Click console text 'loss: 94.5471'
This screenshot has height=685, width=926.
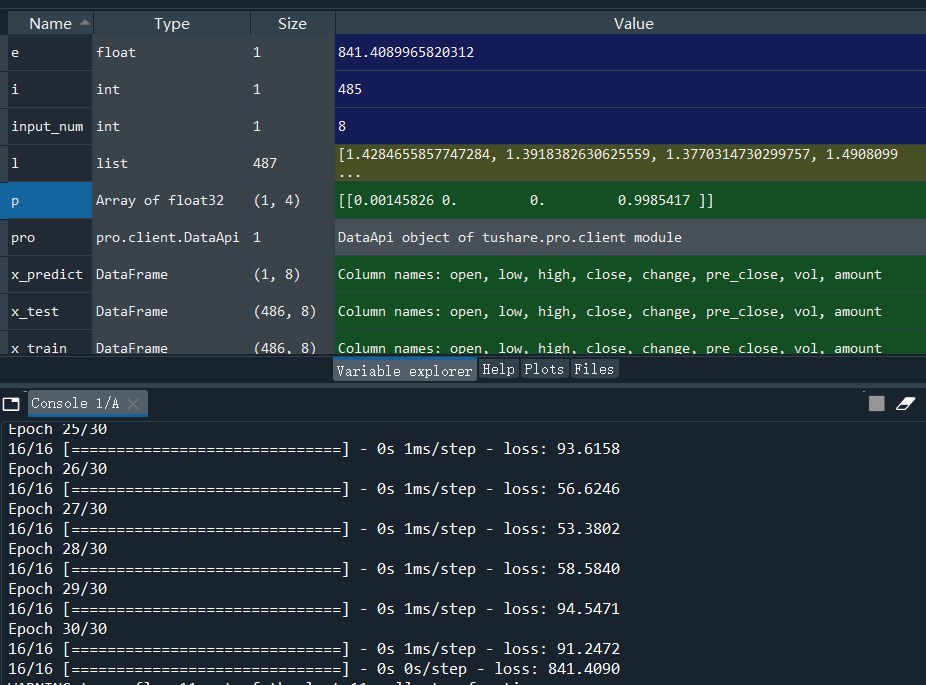point(562,609)
